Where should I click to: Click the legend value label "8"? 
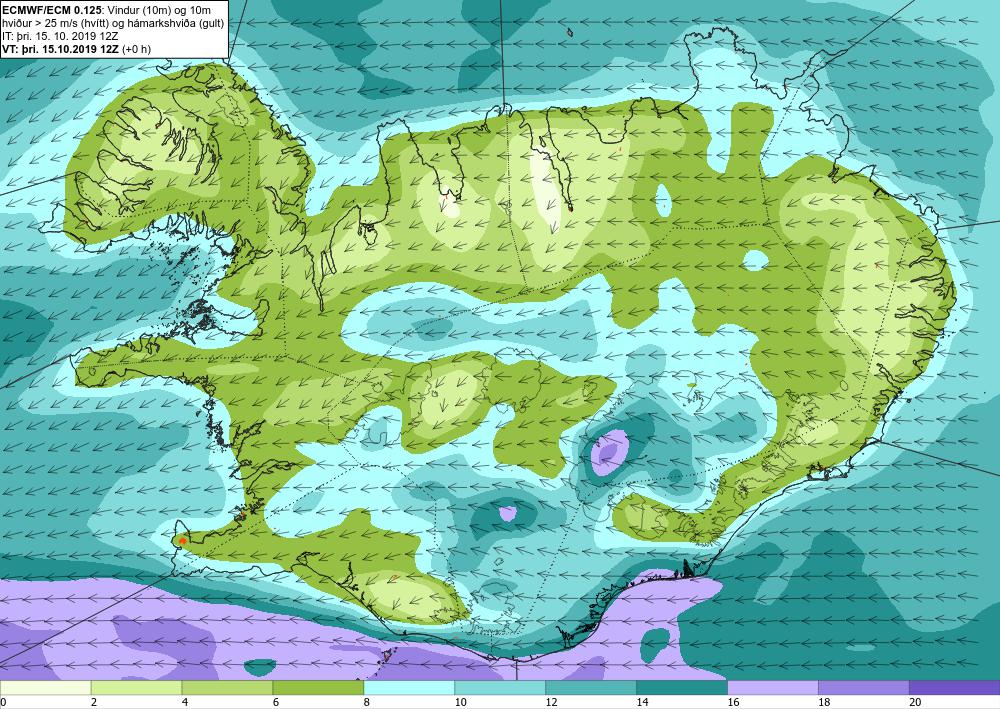click(367, 703)
